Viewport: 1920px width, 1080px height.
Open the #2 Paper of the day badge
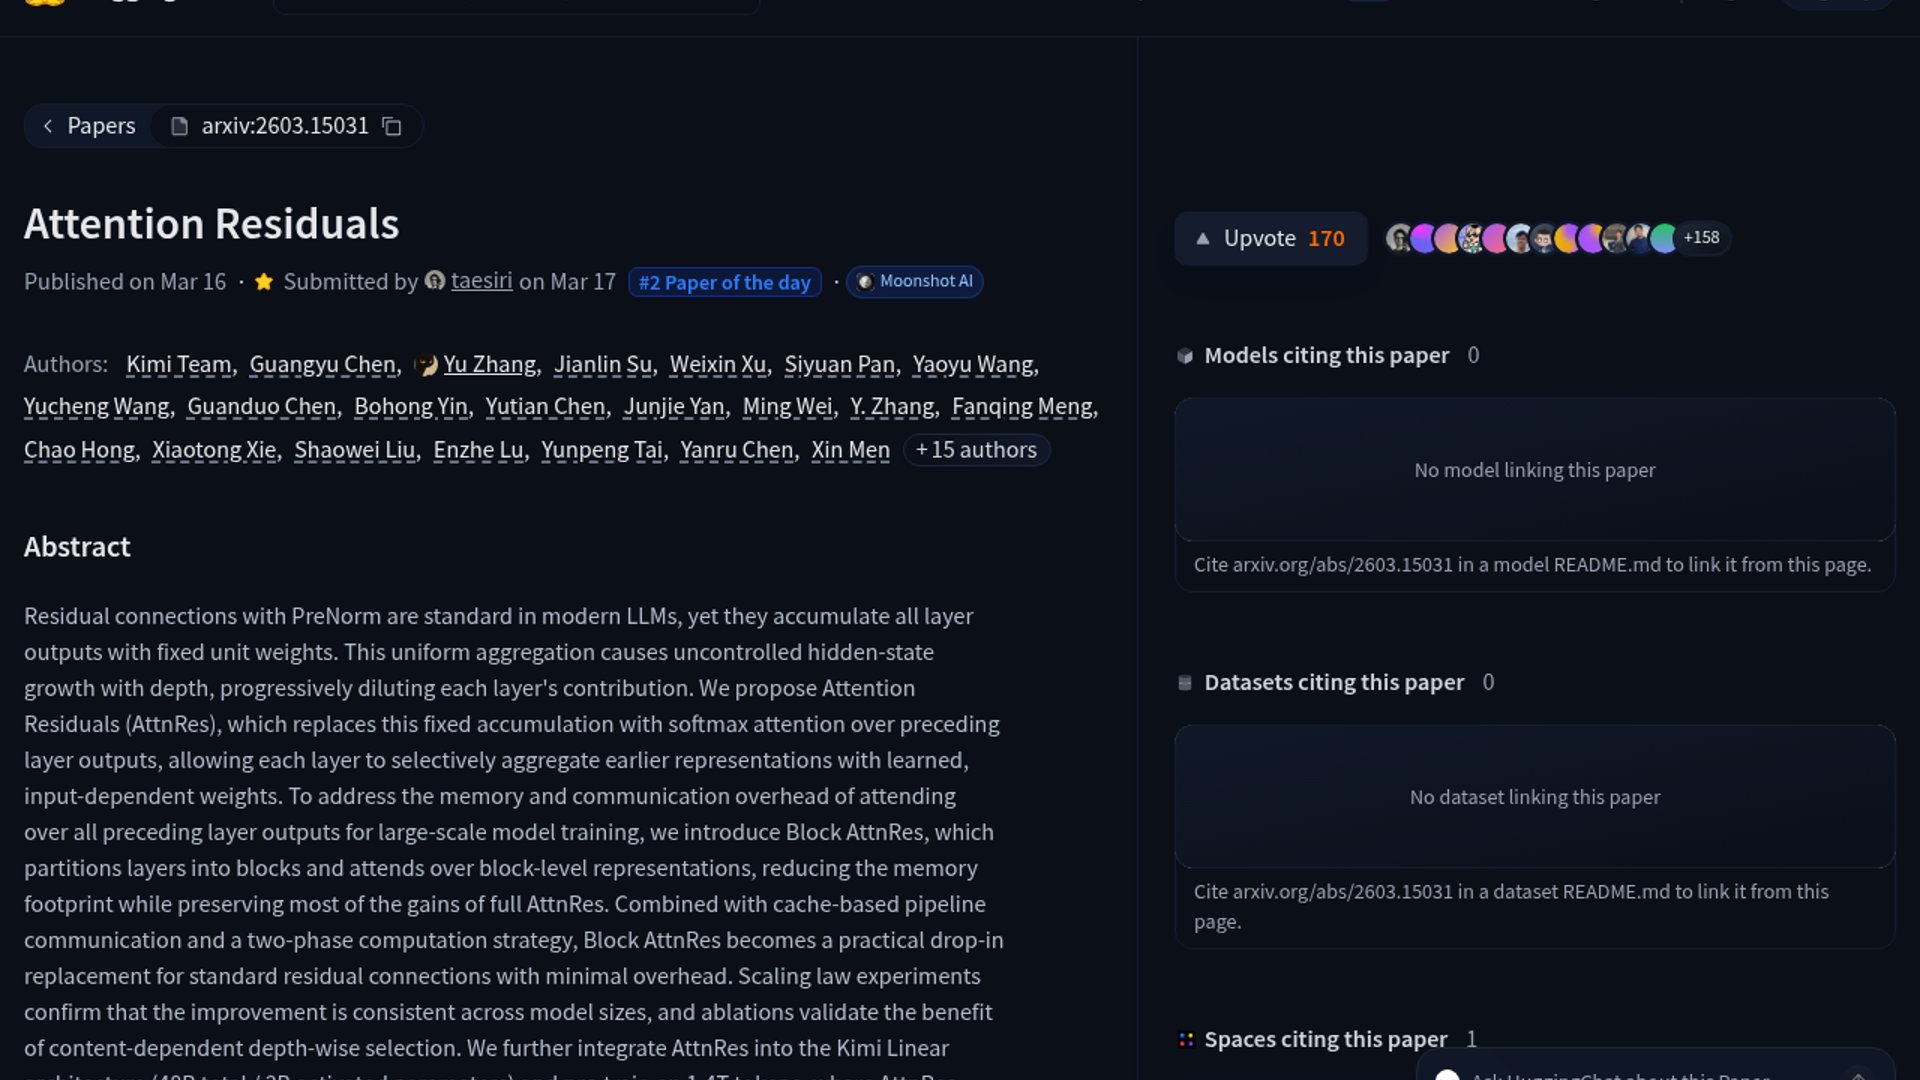724,283
